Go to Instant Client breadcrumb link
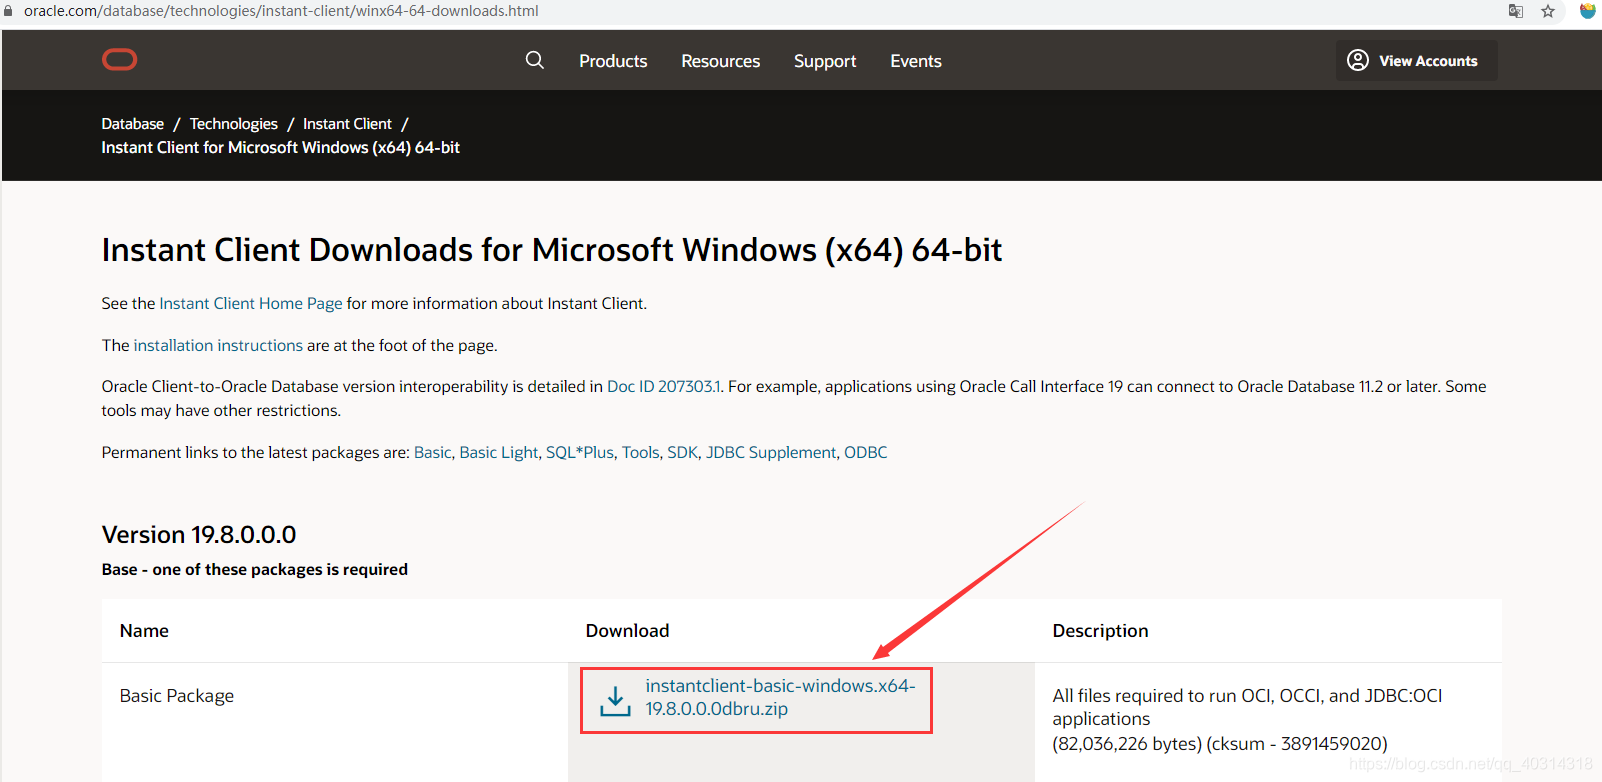 pyautogui.click(x=347, y=124)
